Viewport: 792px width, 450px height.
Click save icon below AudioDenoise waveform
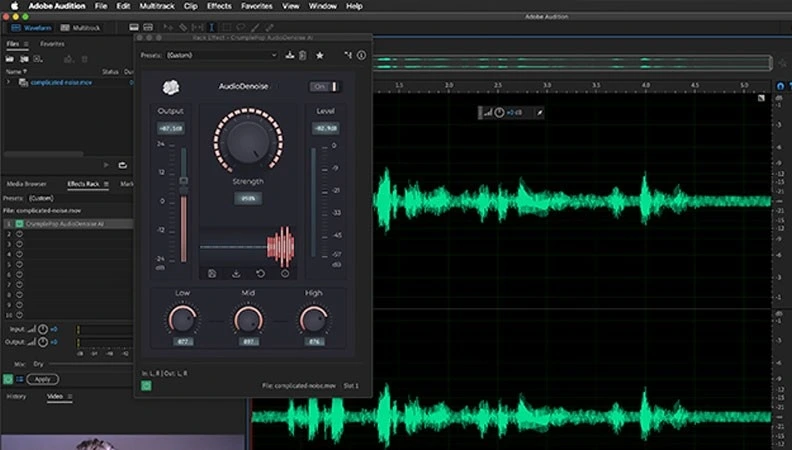click(212, 273)
